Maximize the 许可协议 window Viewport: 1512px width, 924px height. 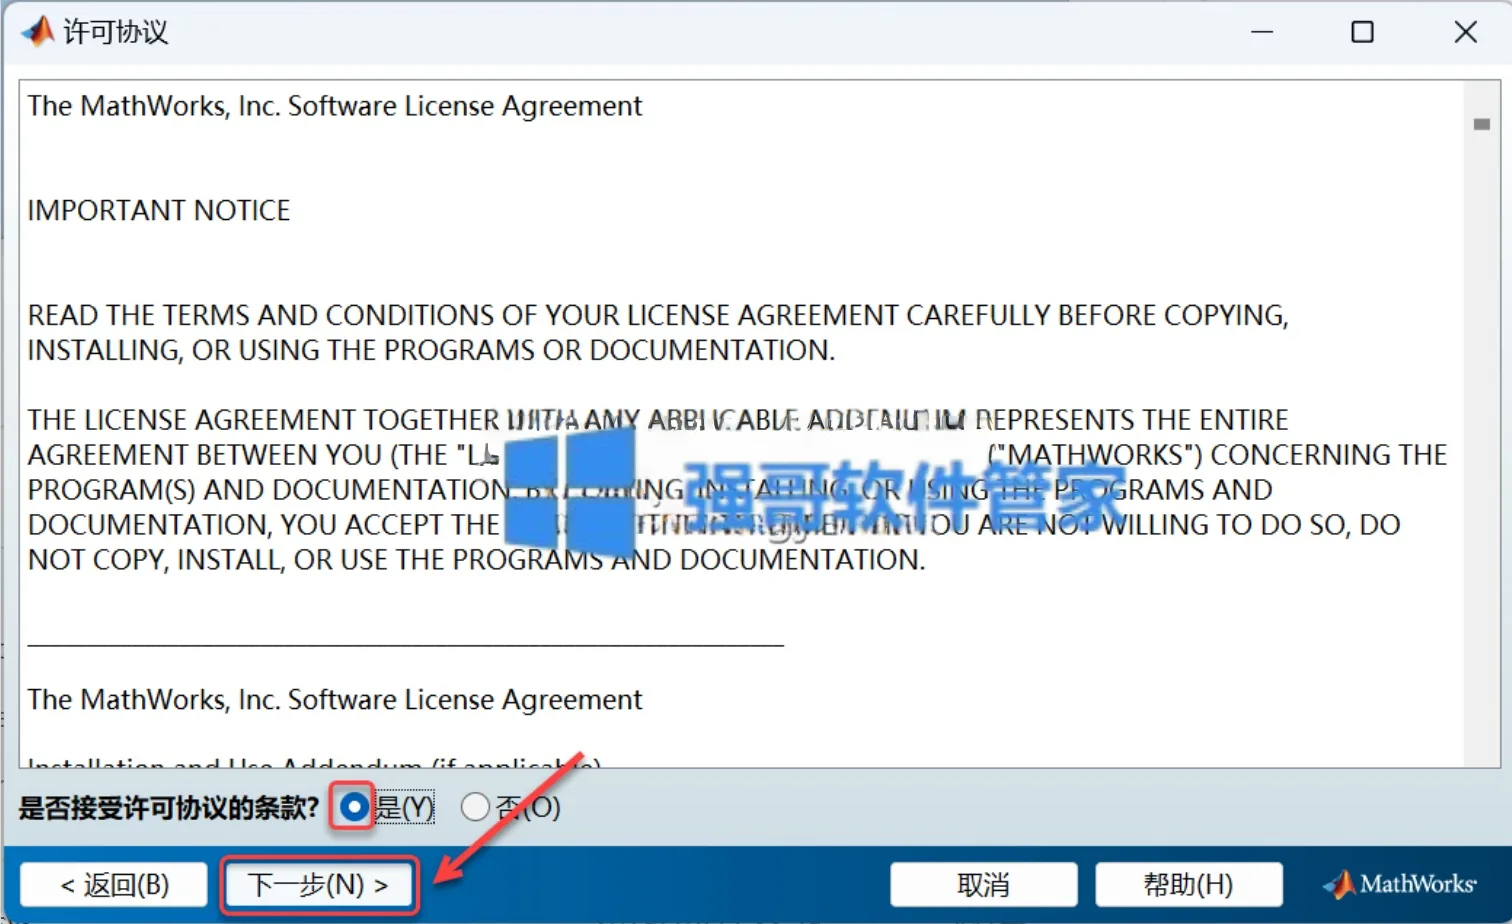[1362, 32]
